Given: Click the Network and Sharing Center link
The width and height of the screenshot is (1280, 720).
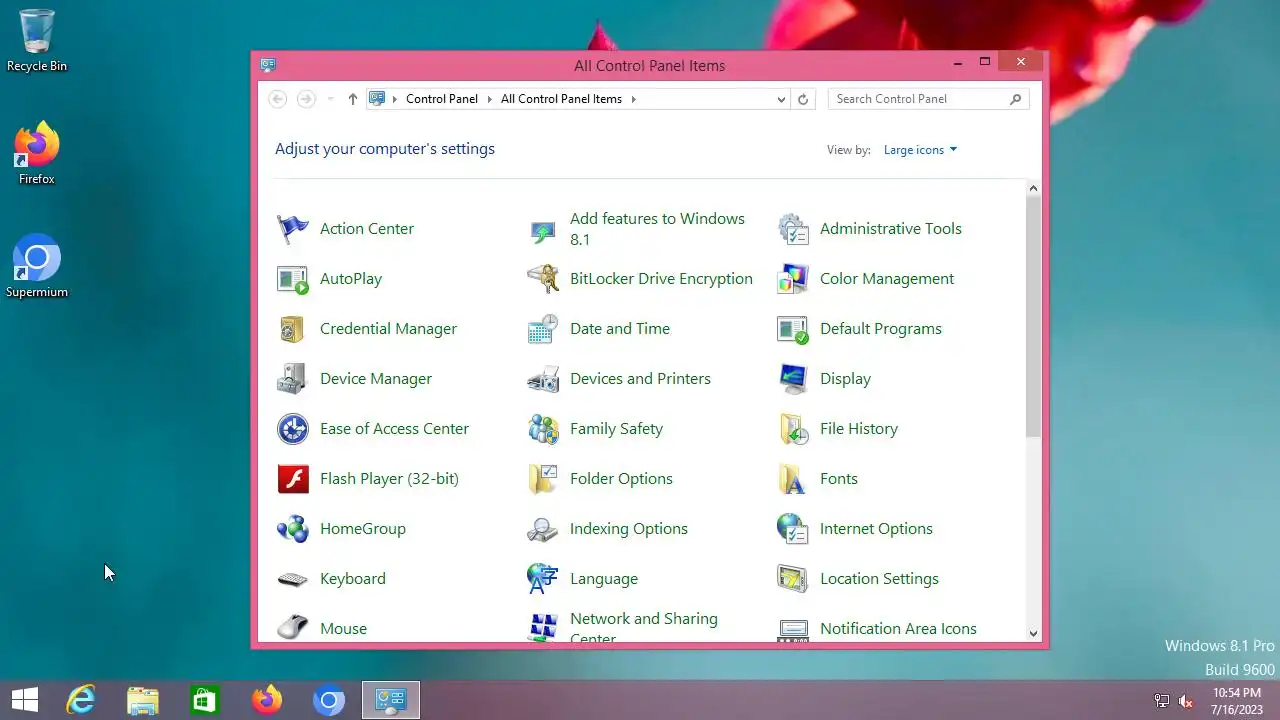Looking at the screenshot, I should [x=644, y=628].
